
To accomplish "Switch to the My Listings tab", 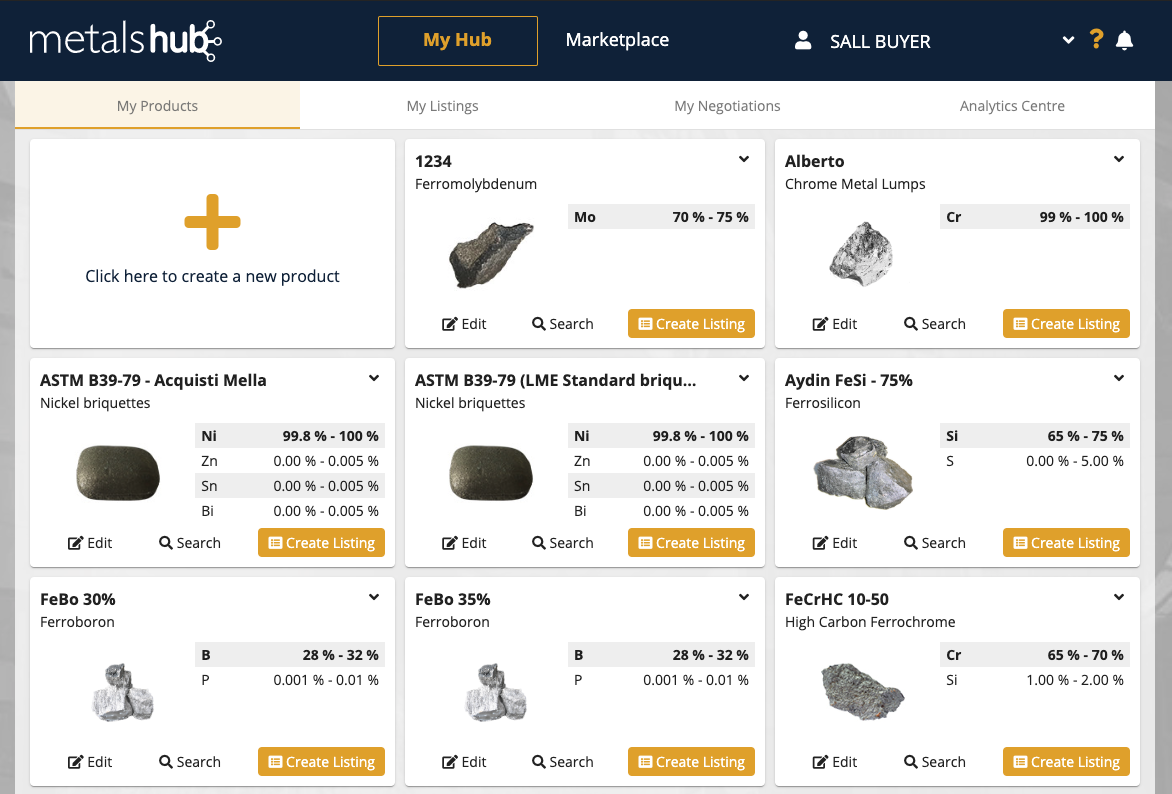I will [442, 105].
